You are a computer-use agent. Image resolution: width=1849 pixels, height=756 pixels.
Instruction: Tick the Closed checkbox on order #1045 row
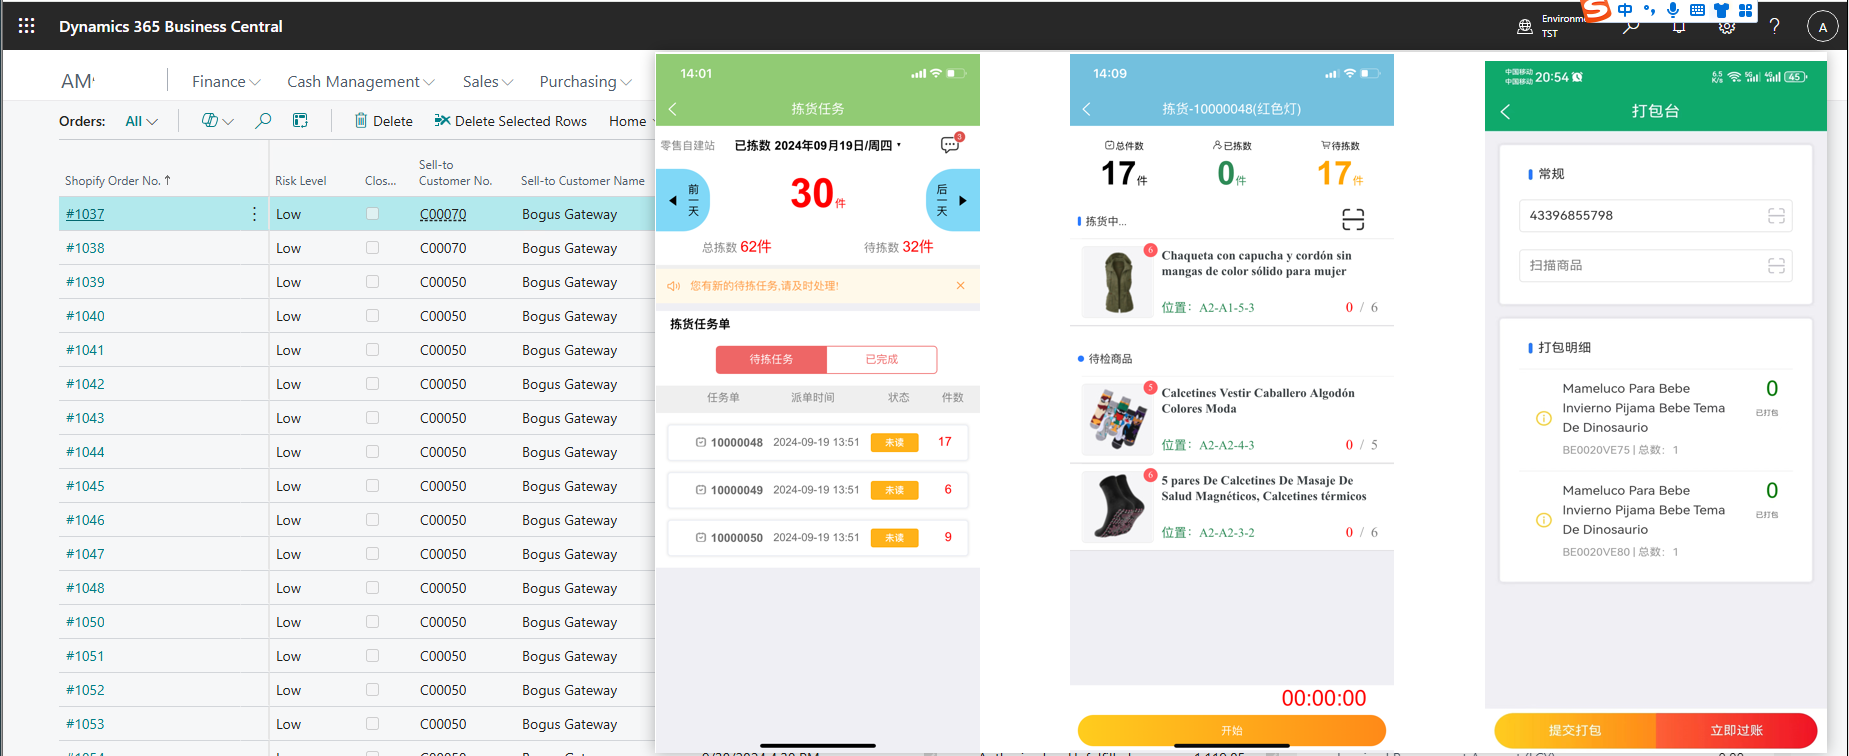[372, 486]
